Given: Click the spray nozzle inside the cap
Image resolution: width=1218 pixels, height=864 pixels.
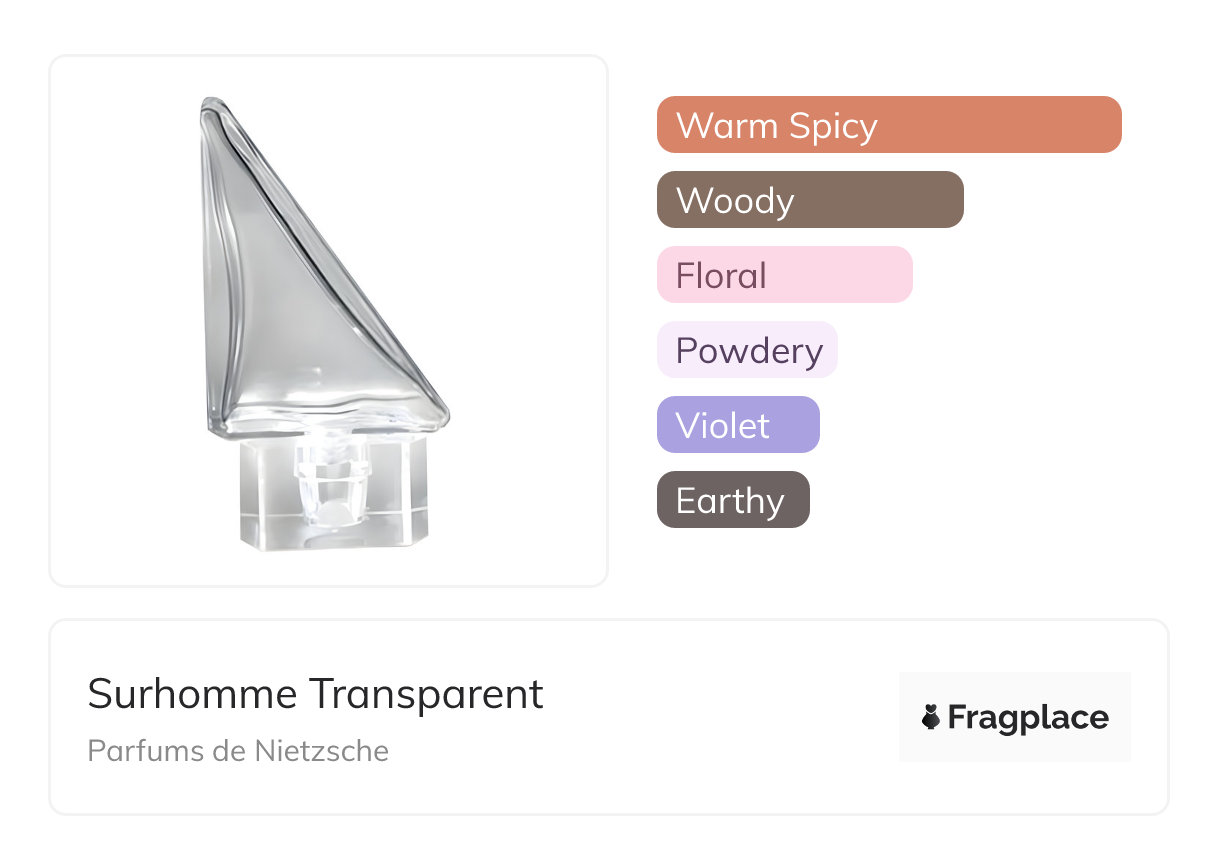Looking at the screenshot, I should coord(328,478).
